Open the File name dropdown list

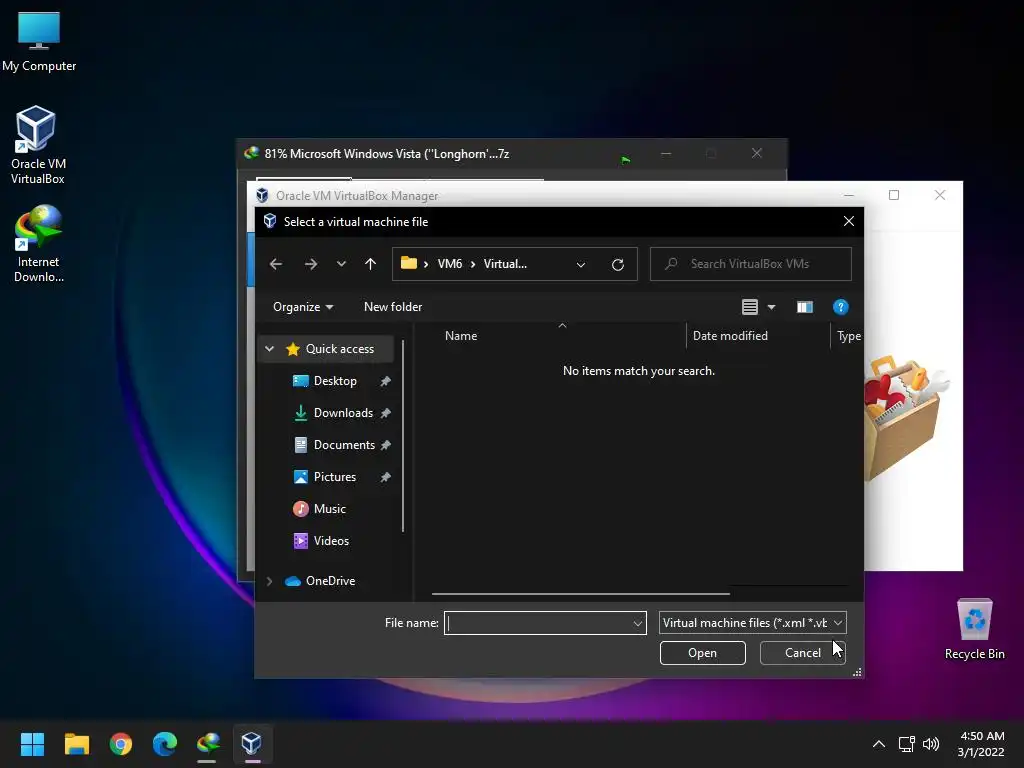point(638,623)
